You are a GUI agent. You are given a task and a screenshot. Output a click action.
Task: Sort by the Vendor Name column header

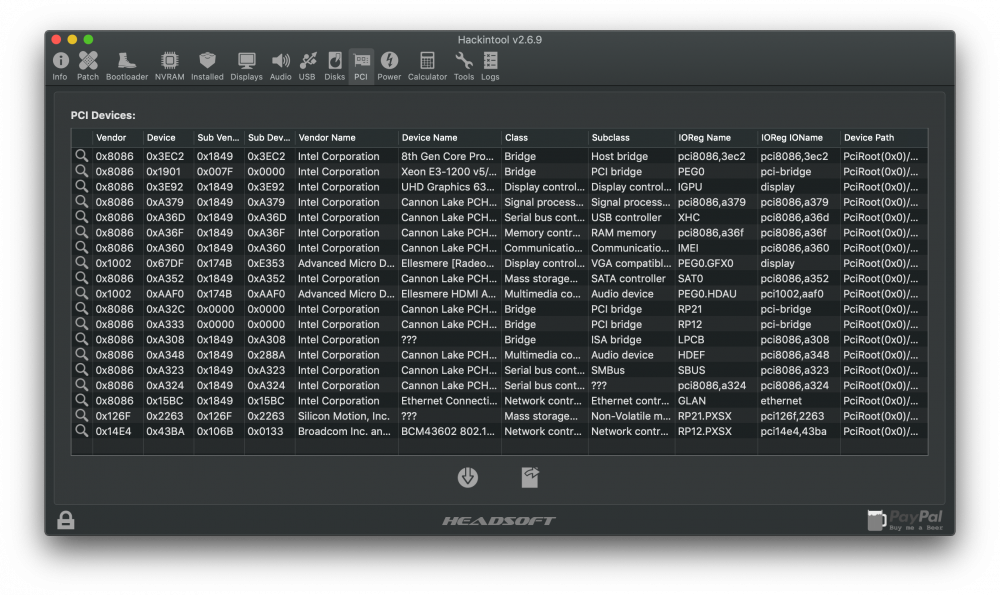pos(347,138)
